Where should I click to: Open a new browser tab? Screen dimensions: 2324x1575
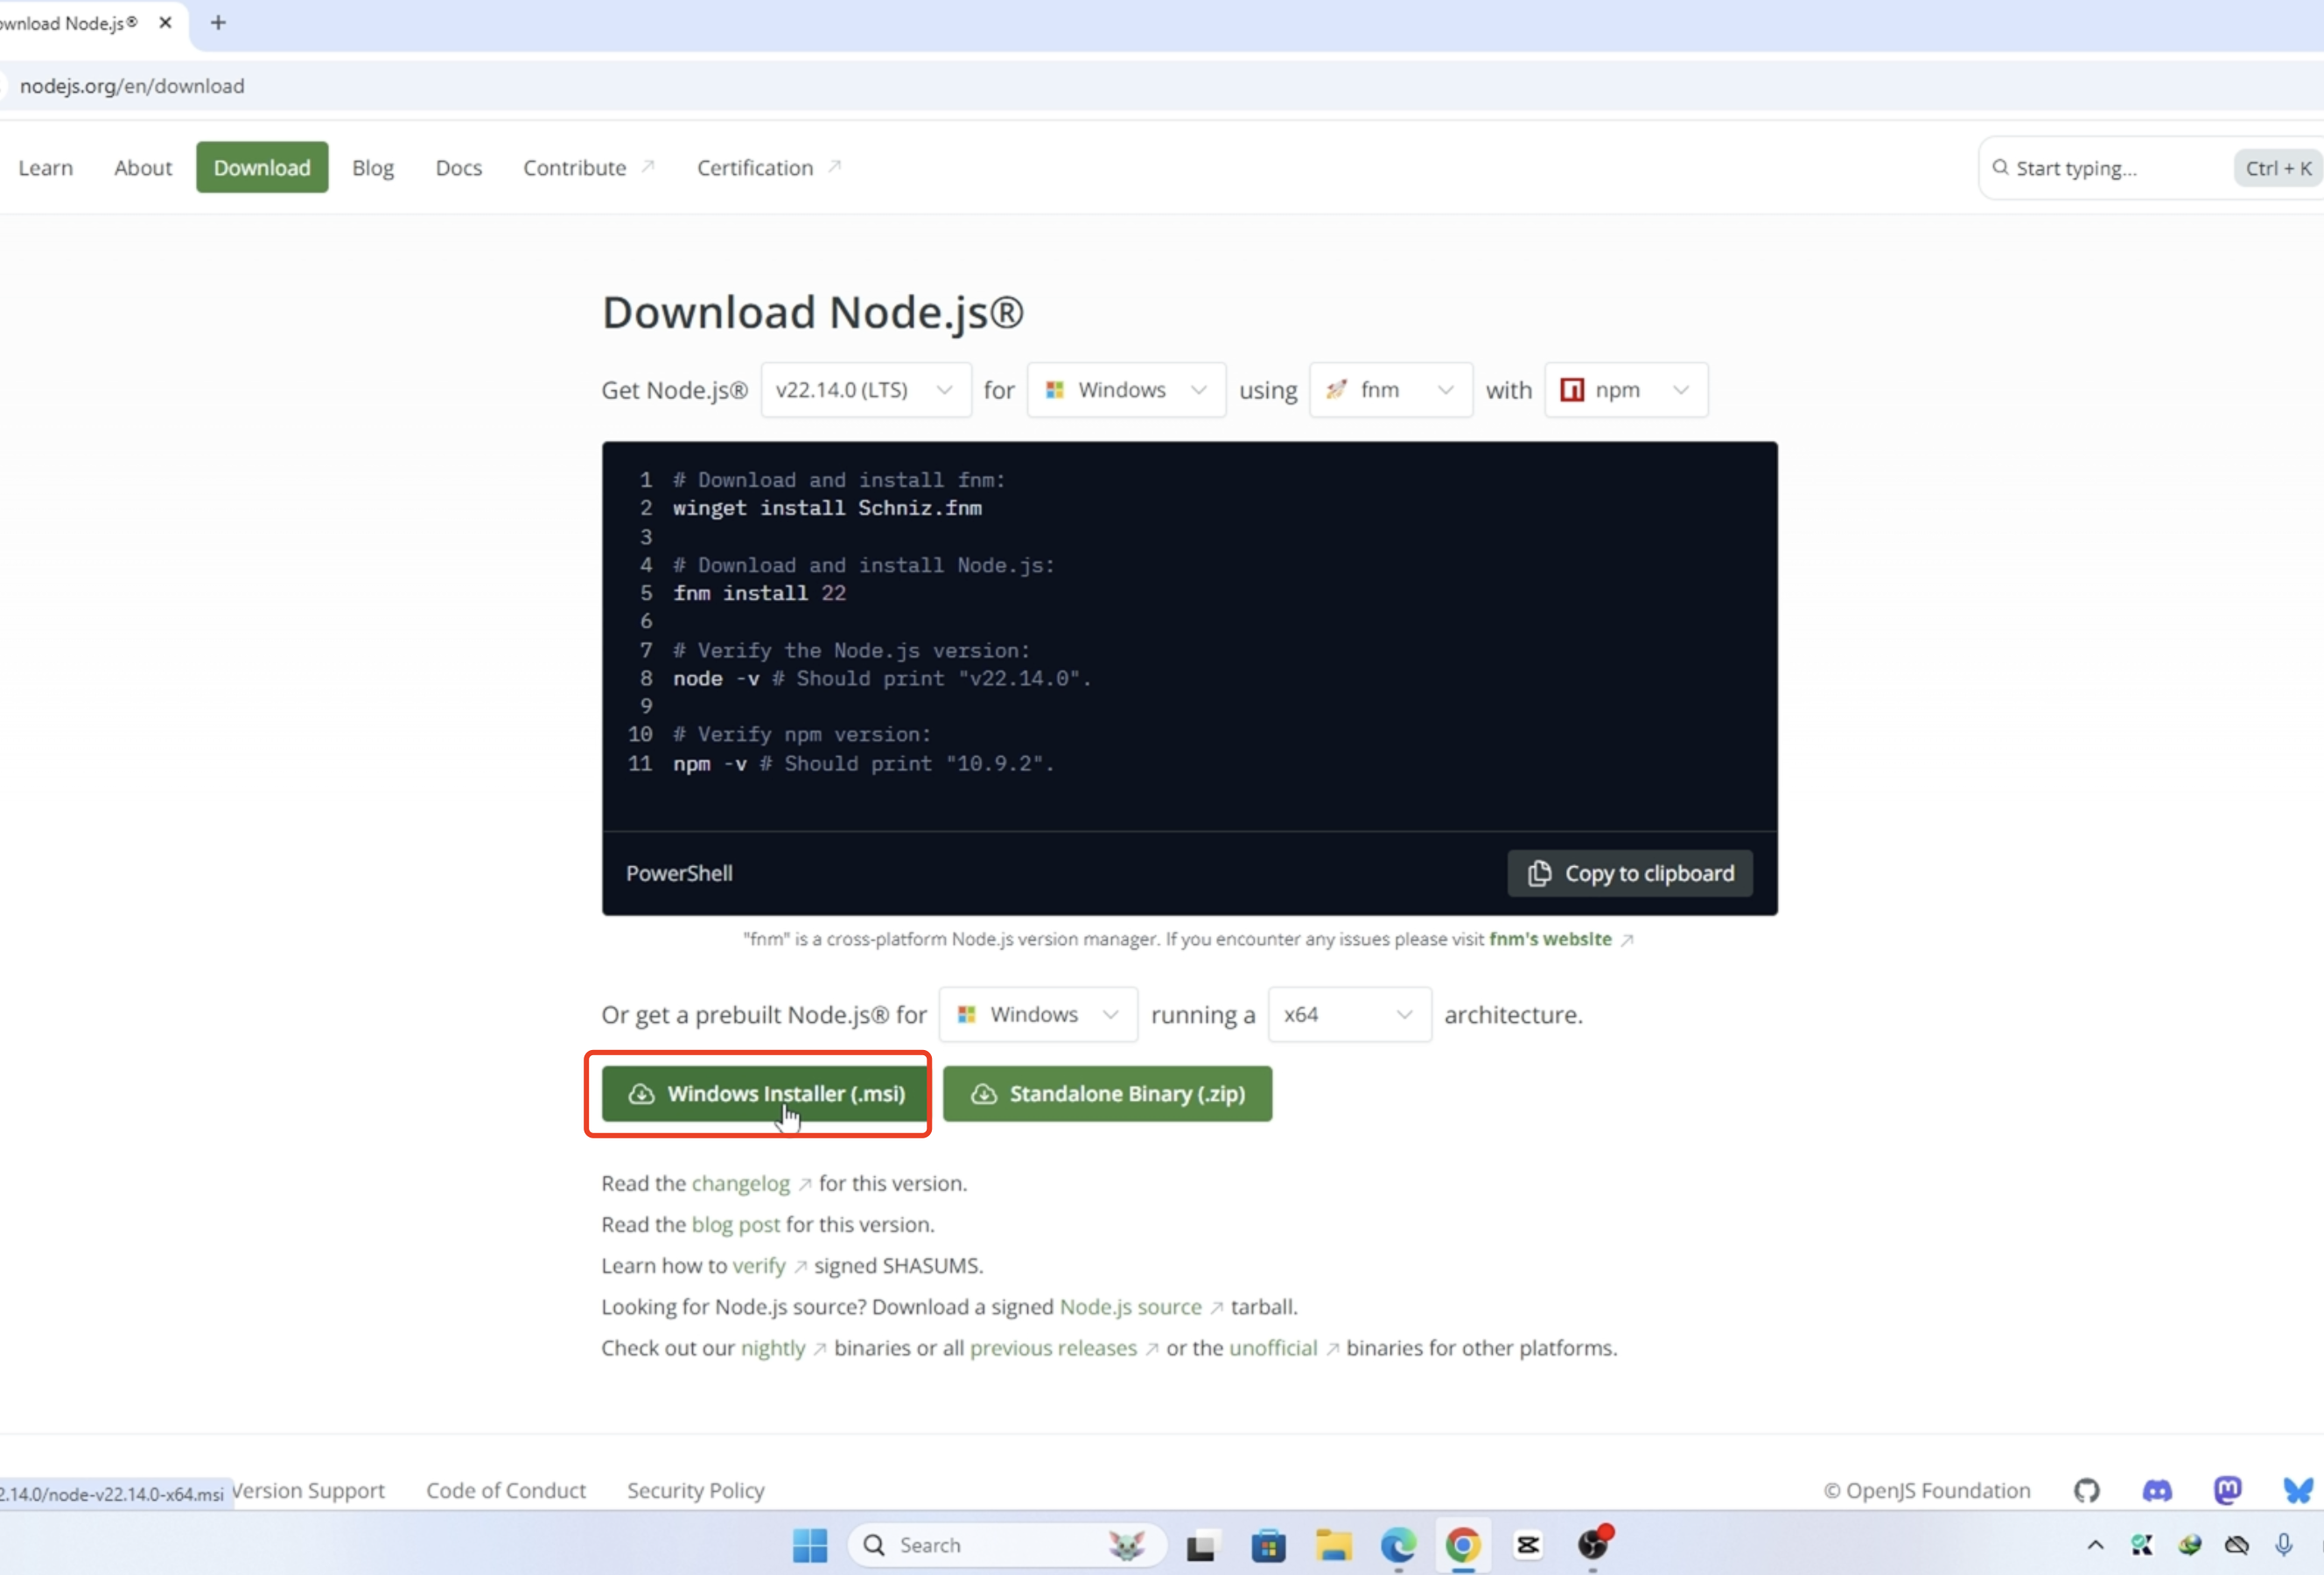pyautogui.click(x=218, y=22)
